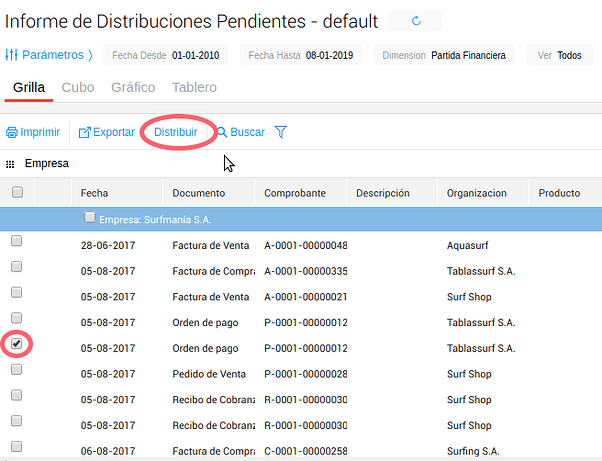The height and width of the screenshot is (461, 602).
Task: Click the A-0001-00000021 comprobante cell
Action: click(306, 297)
